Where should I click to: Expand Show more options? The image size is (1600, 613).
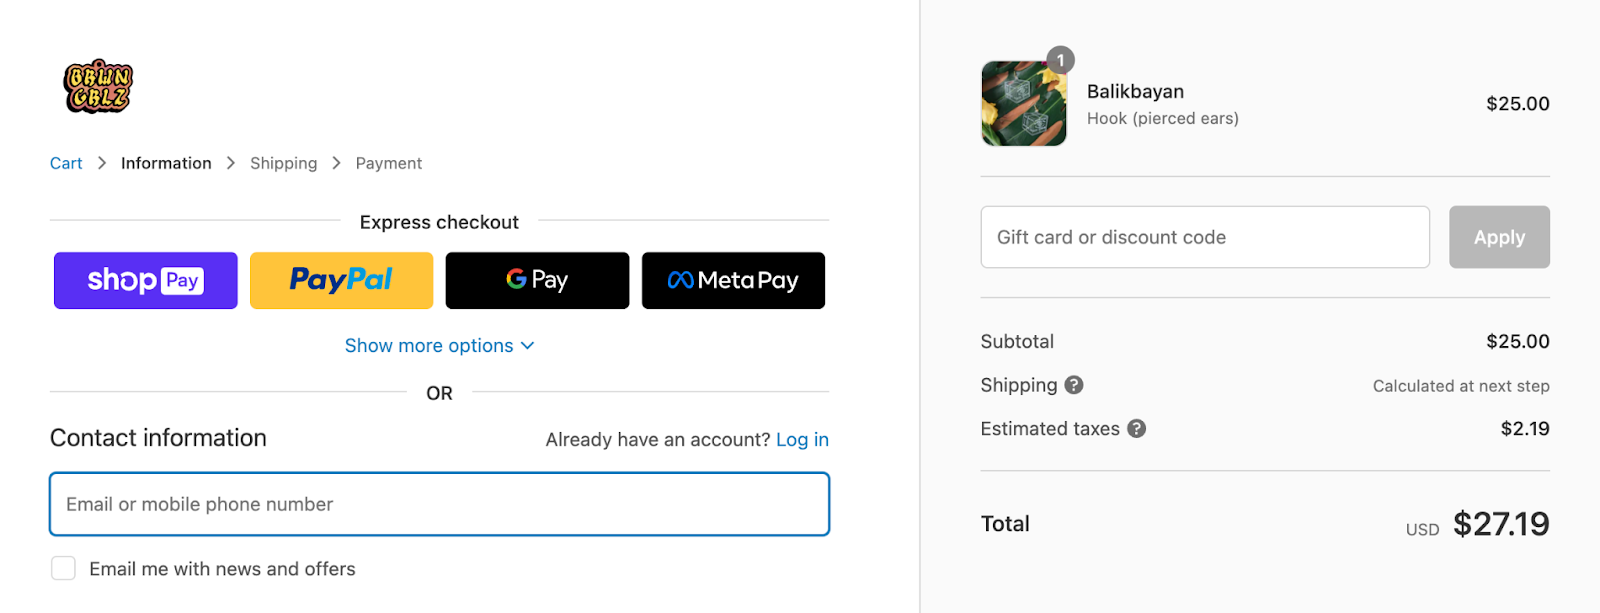(429, 346)
